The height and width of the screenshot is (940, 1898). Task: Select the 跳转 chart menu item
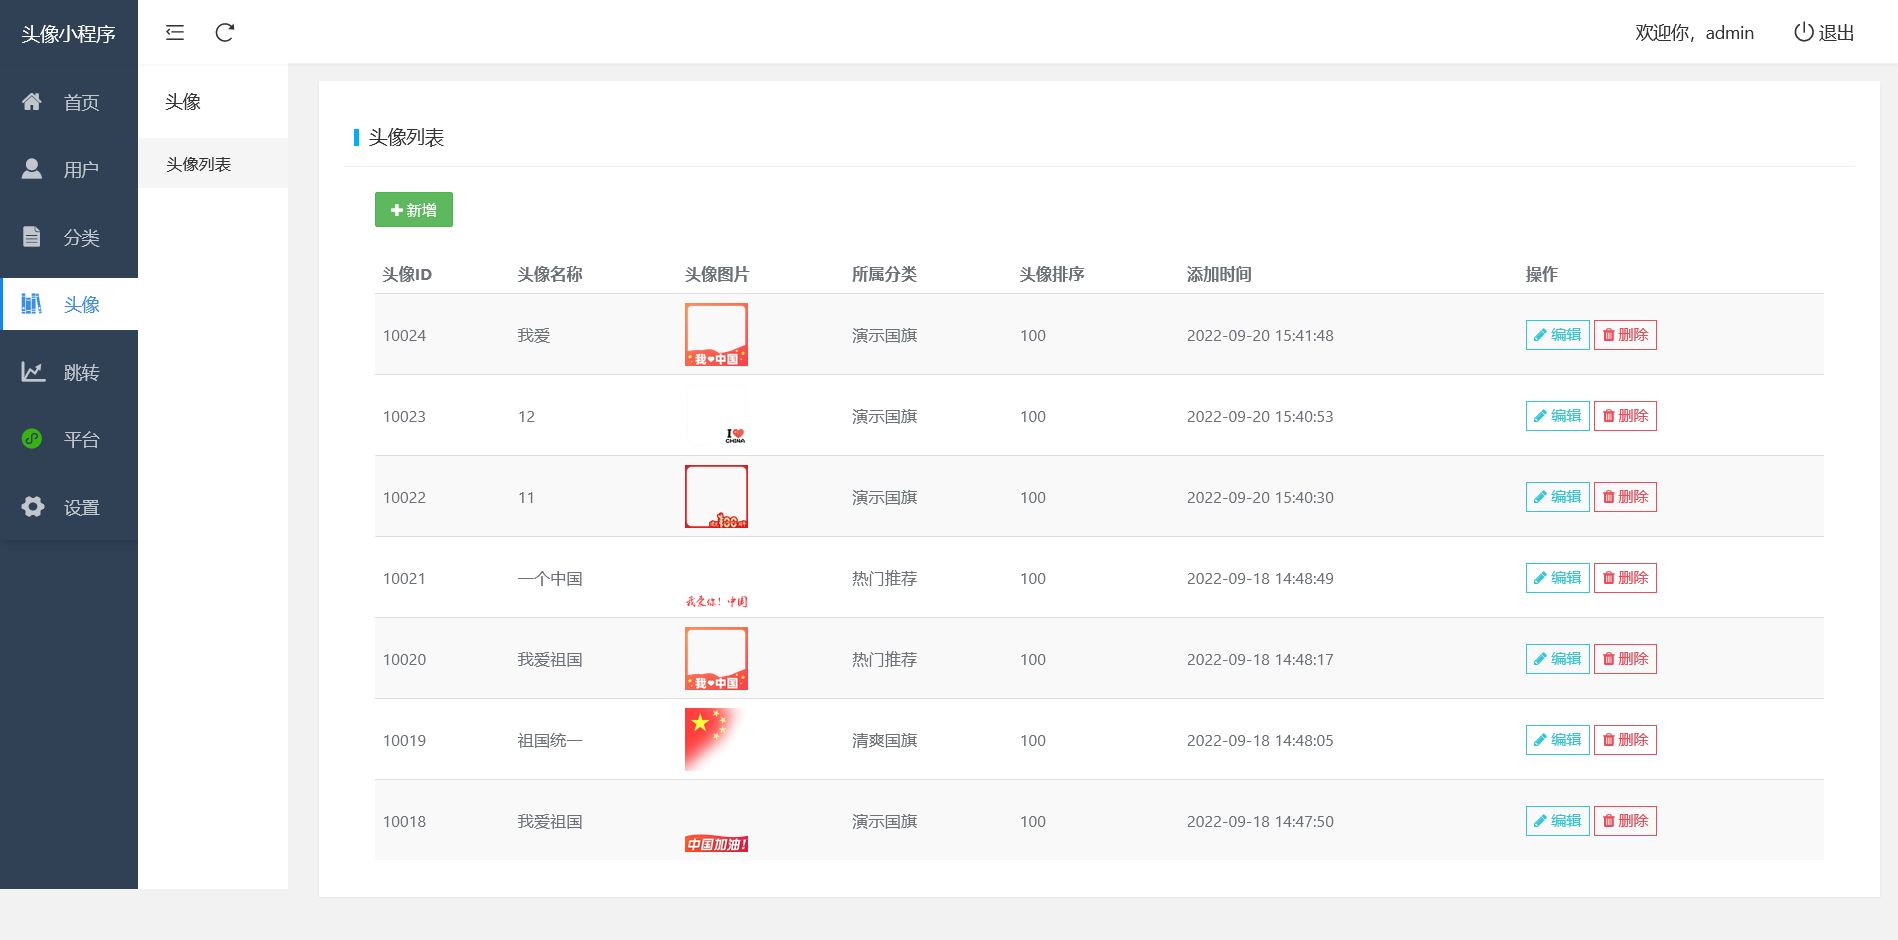click(x=68, y=372)
